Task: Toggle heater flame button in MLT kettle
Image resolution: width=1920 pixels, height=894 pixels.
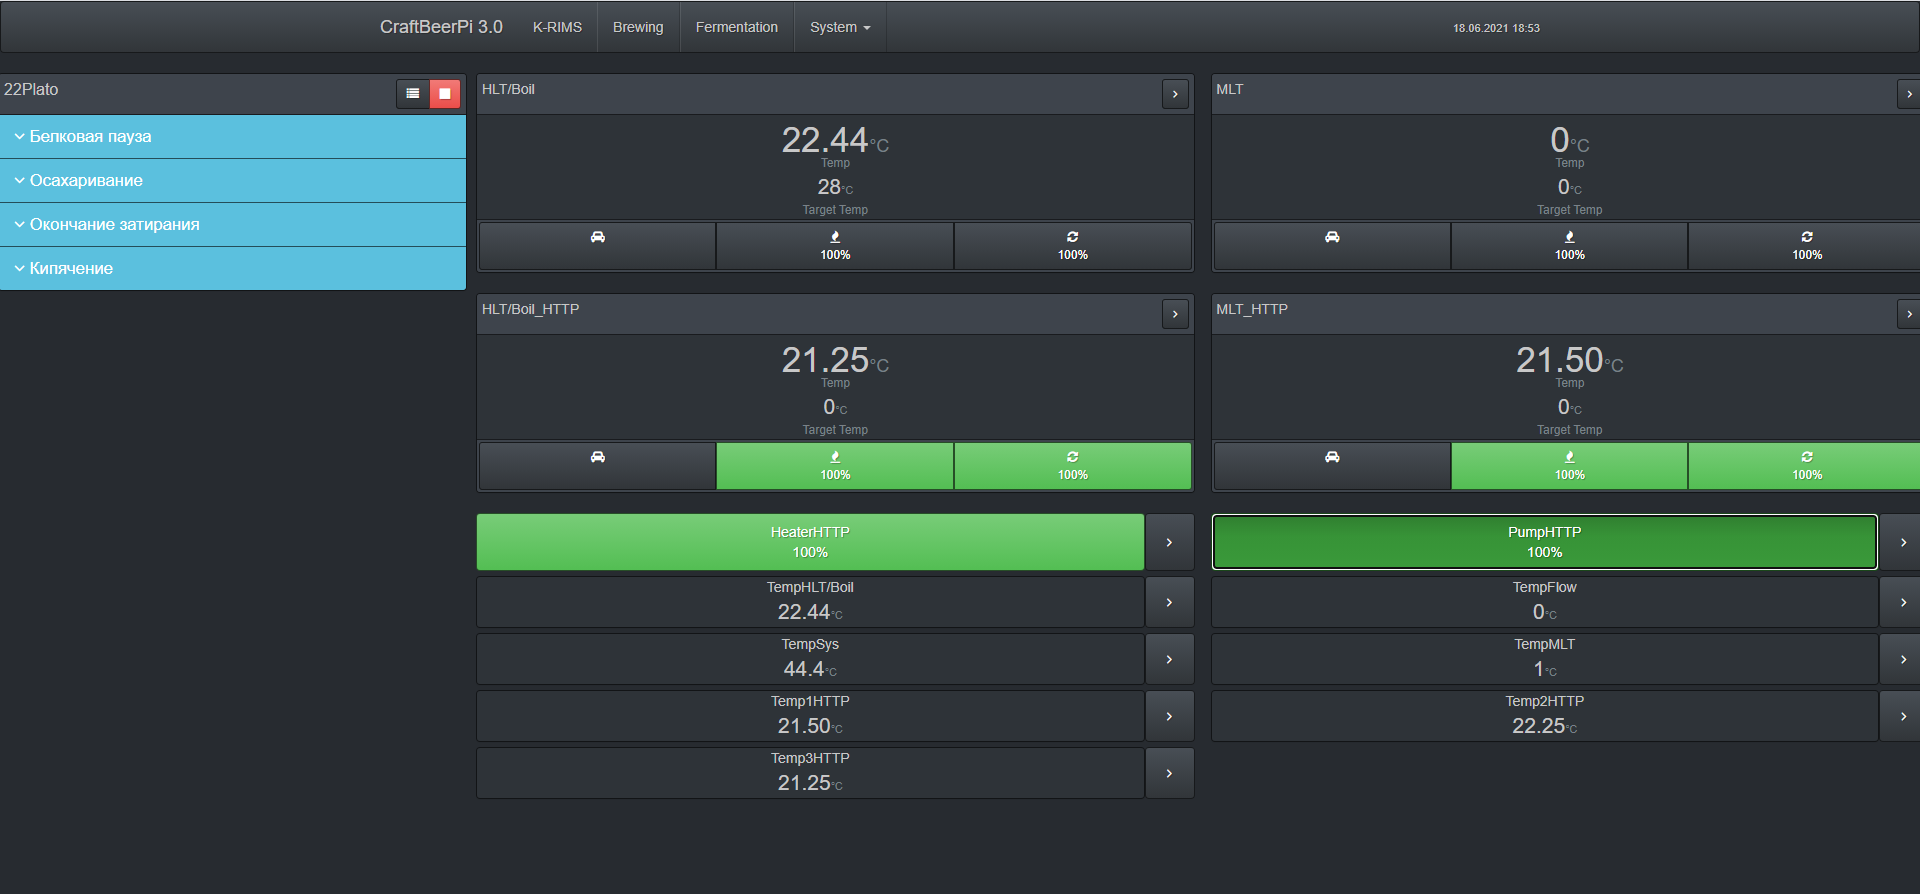Action: pyautogui.click(x=1569, y=246)
